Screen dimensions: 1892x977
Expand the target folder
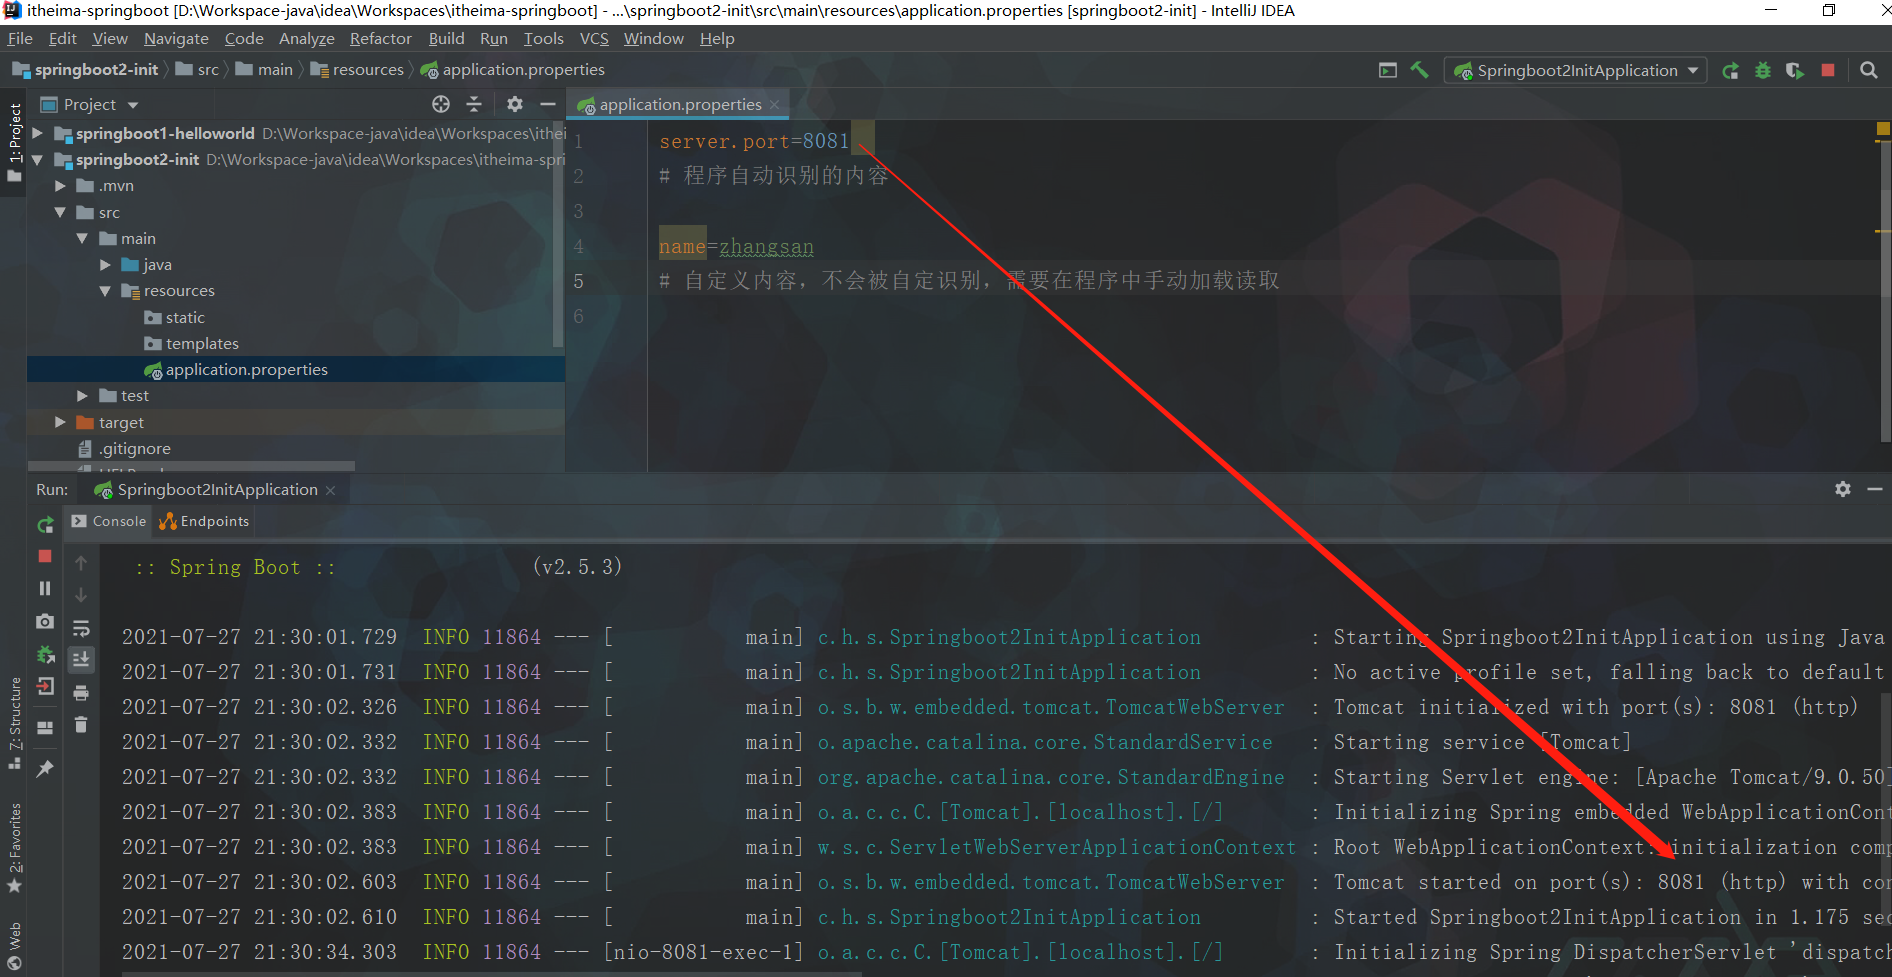(x=60, y=422)
